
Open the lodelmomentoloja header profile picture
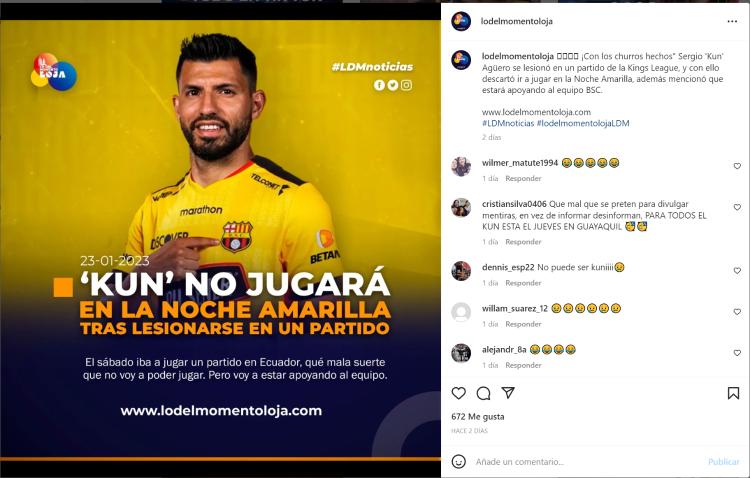[461, 22]
